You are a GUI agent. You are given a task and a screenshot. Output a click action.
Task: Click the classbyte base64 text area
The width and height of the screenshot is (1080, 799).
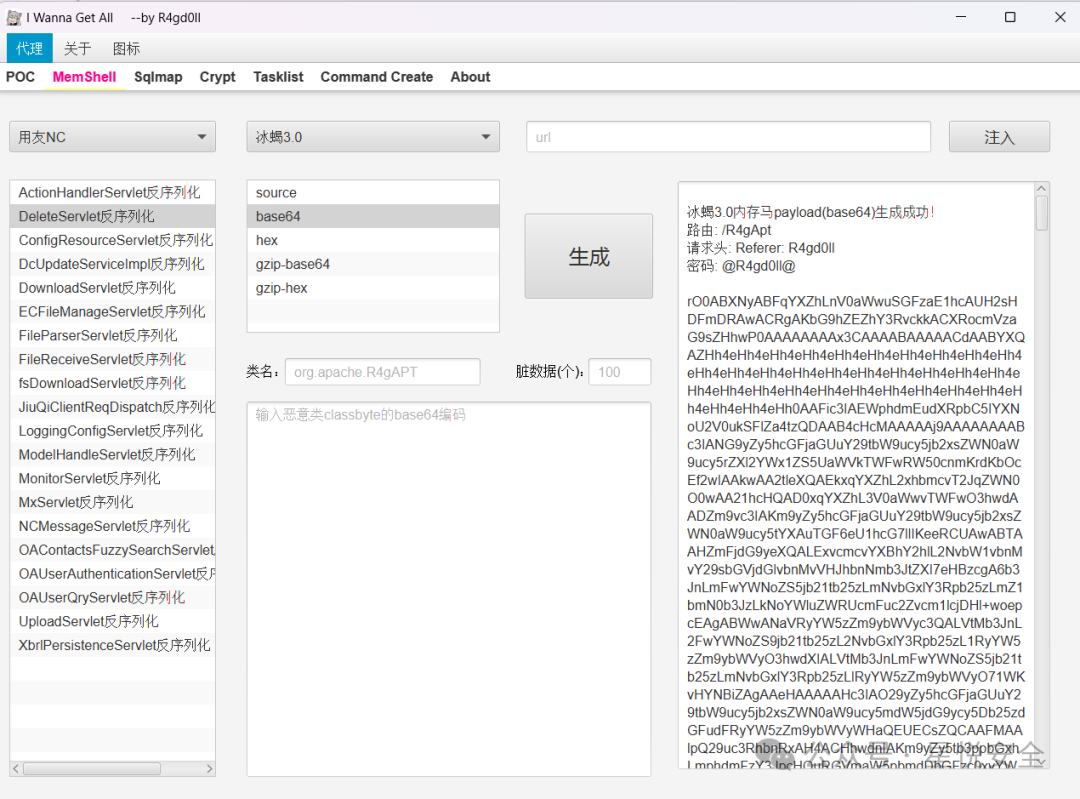448,589
